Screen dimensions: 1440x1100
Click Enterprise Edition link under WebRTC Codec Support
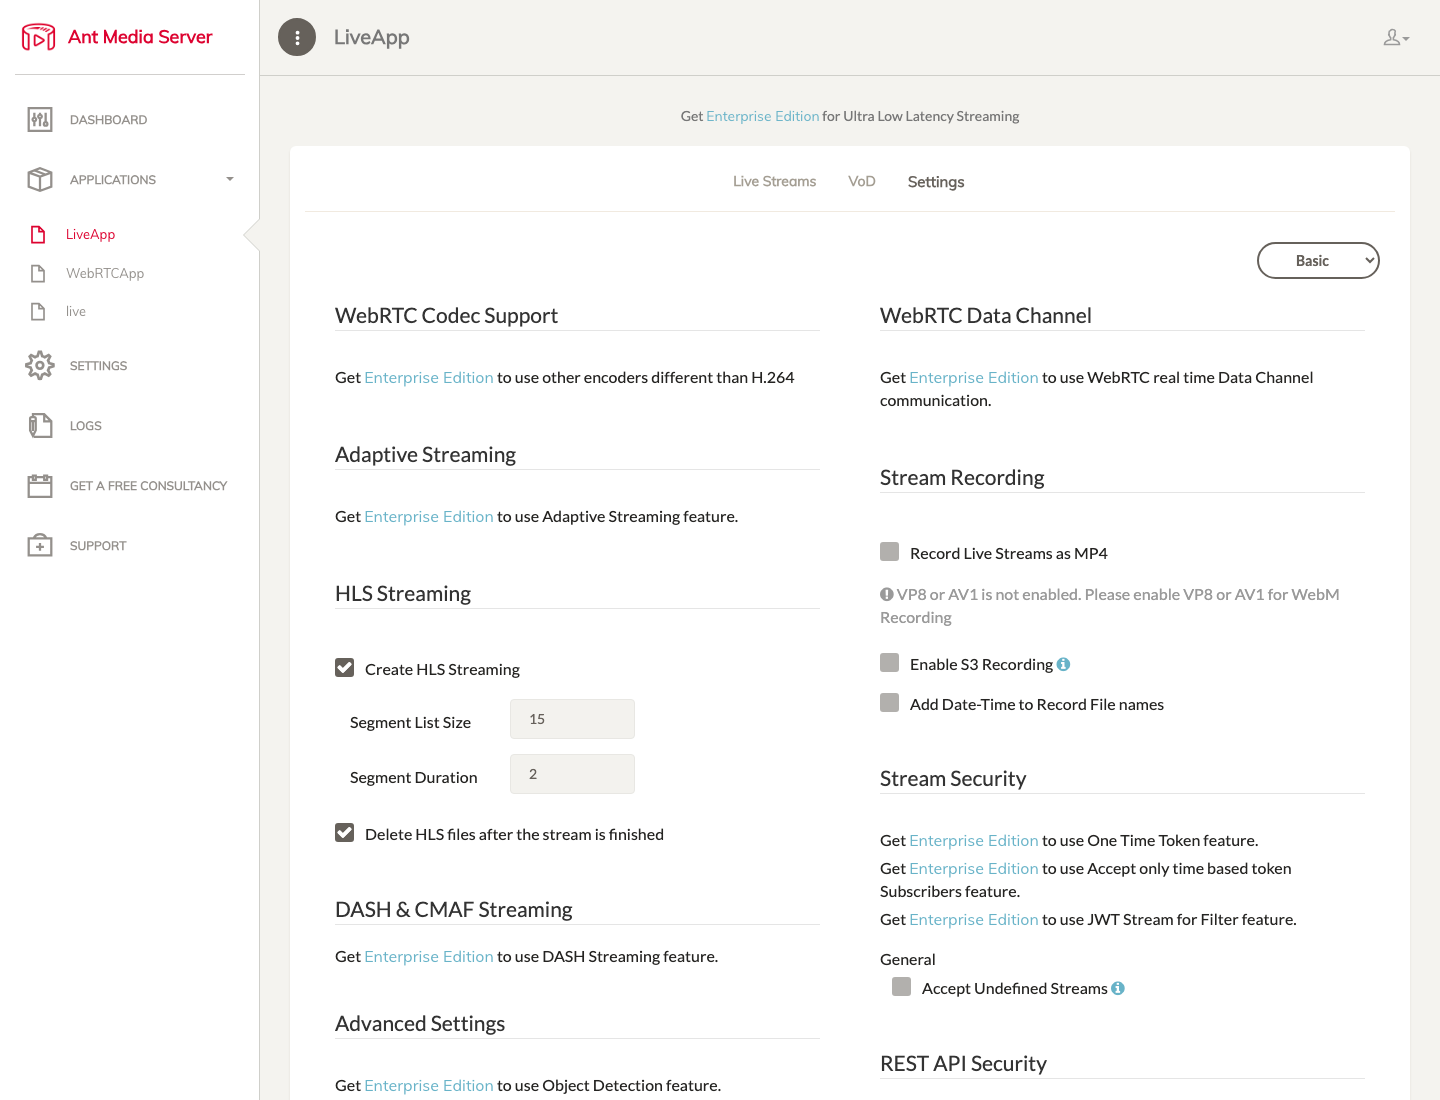tap(429, 377)
